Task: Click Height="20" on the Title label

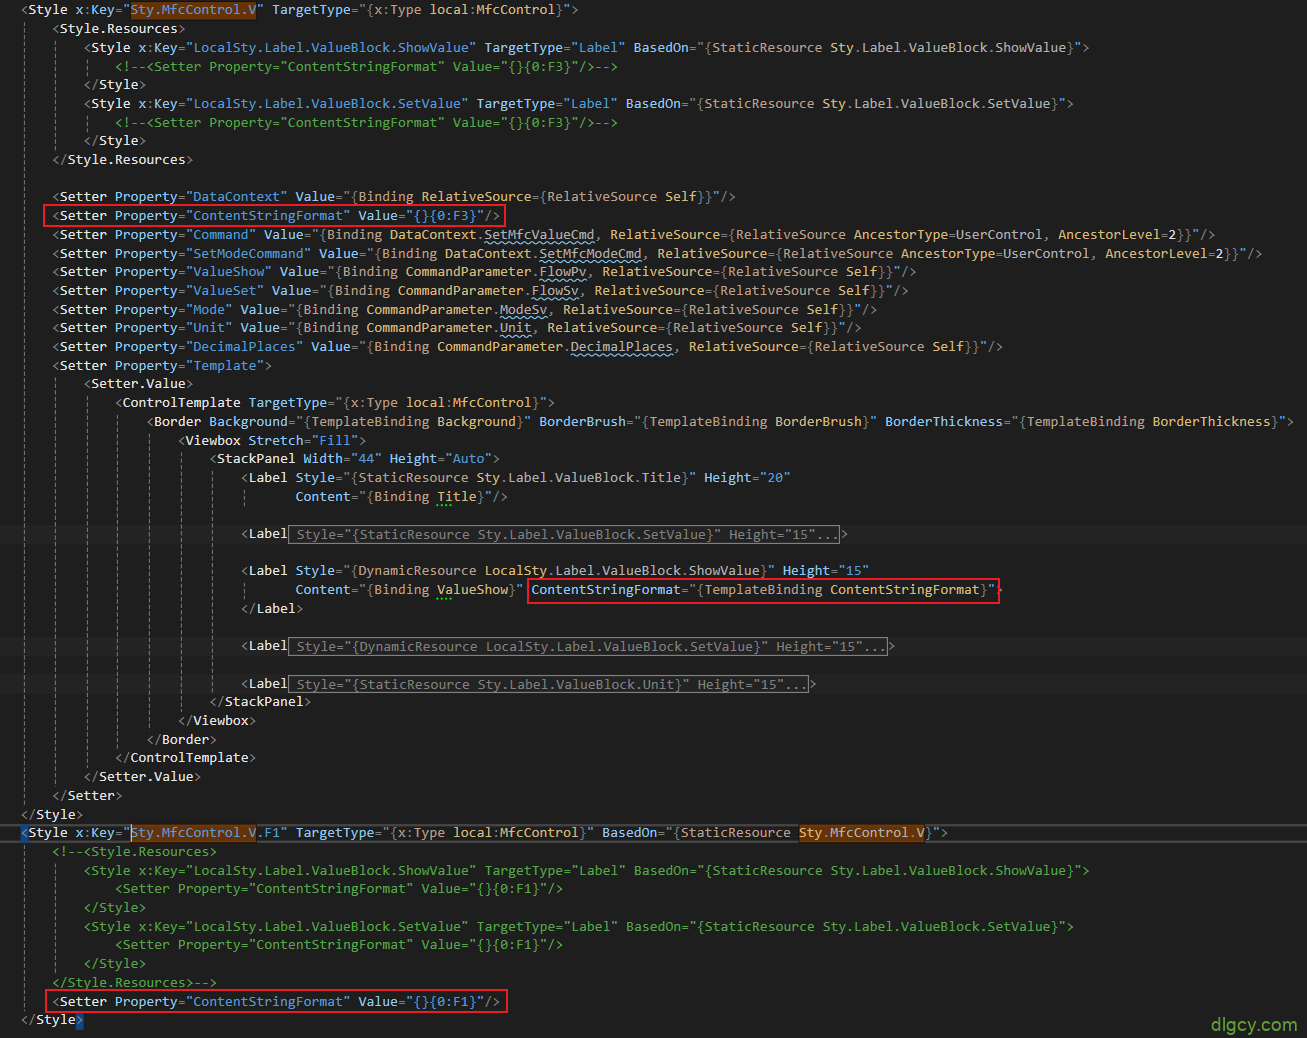Action: 747,478
